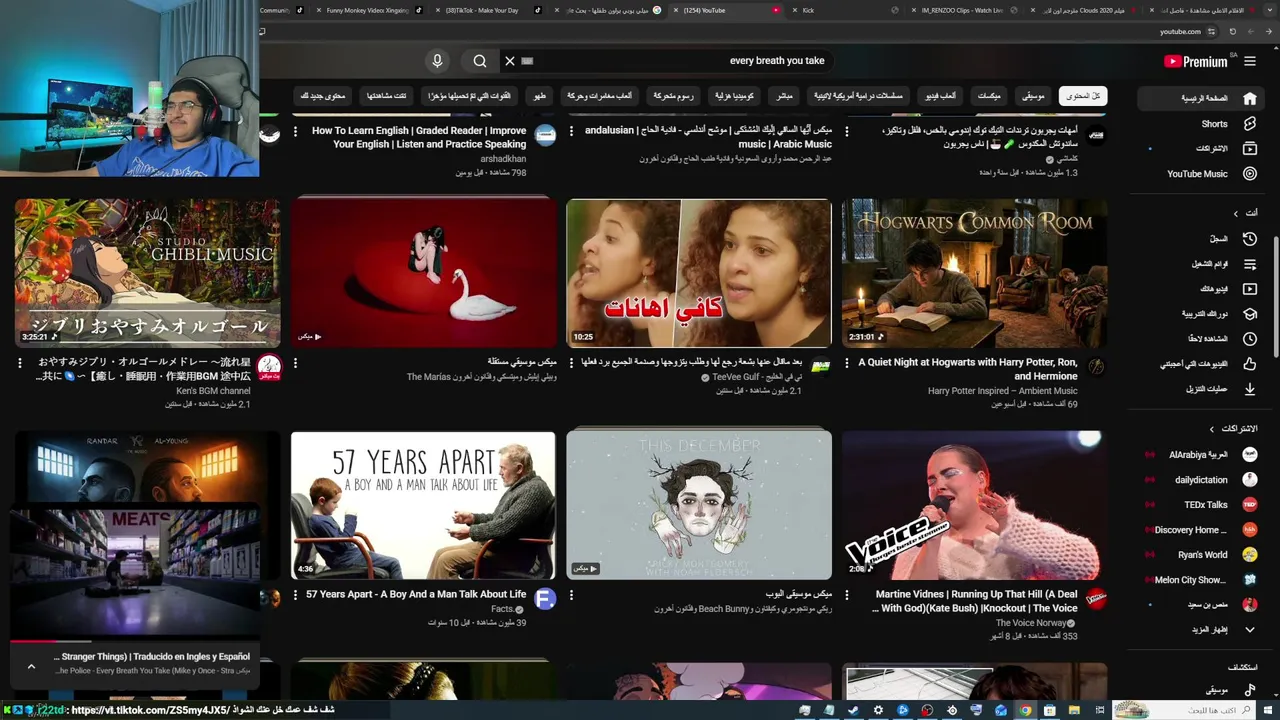This screenshot has width=1280, height=720.
Task: Open the Facts channel avatar
Action: coord(545,599)
